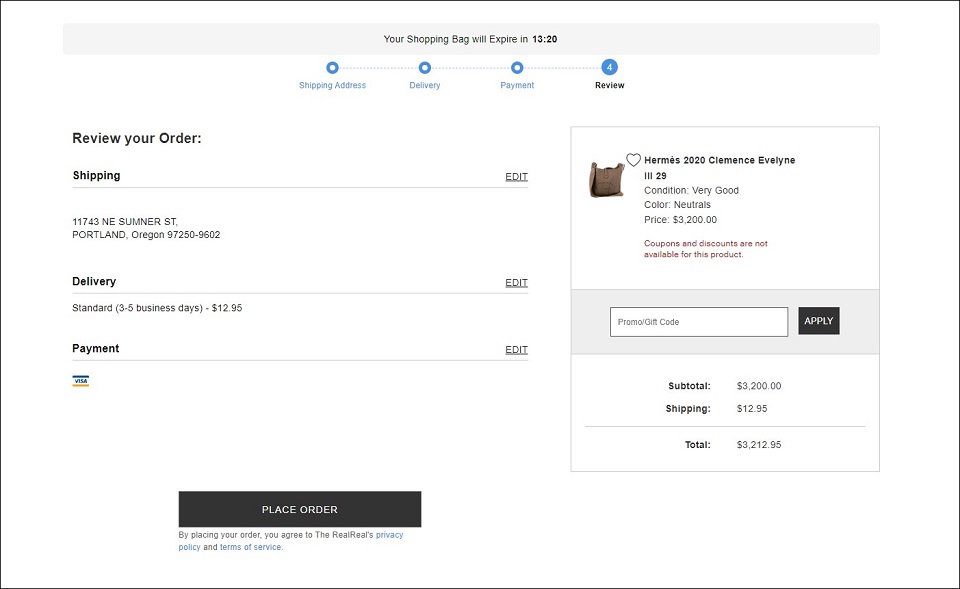Image resolution: width=960 pixels, height=589 pixels.
Task: Apply the promo code with APPLY button
Action: [819, 321]
